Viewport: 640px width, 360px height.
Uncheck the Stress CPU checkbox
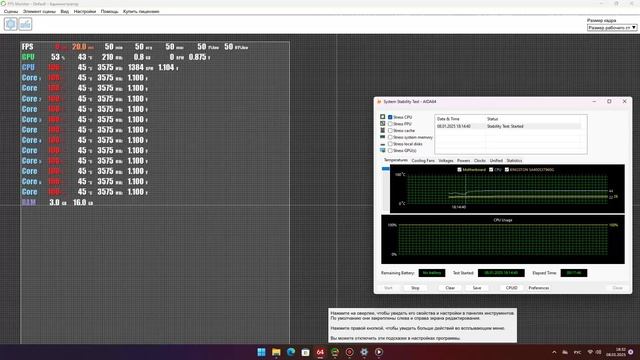[390, 117]
